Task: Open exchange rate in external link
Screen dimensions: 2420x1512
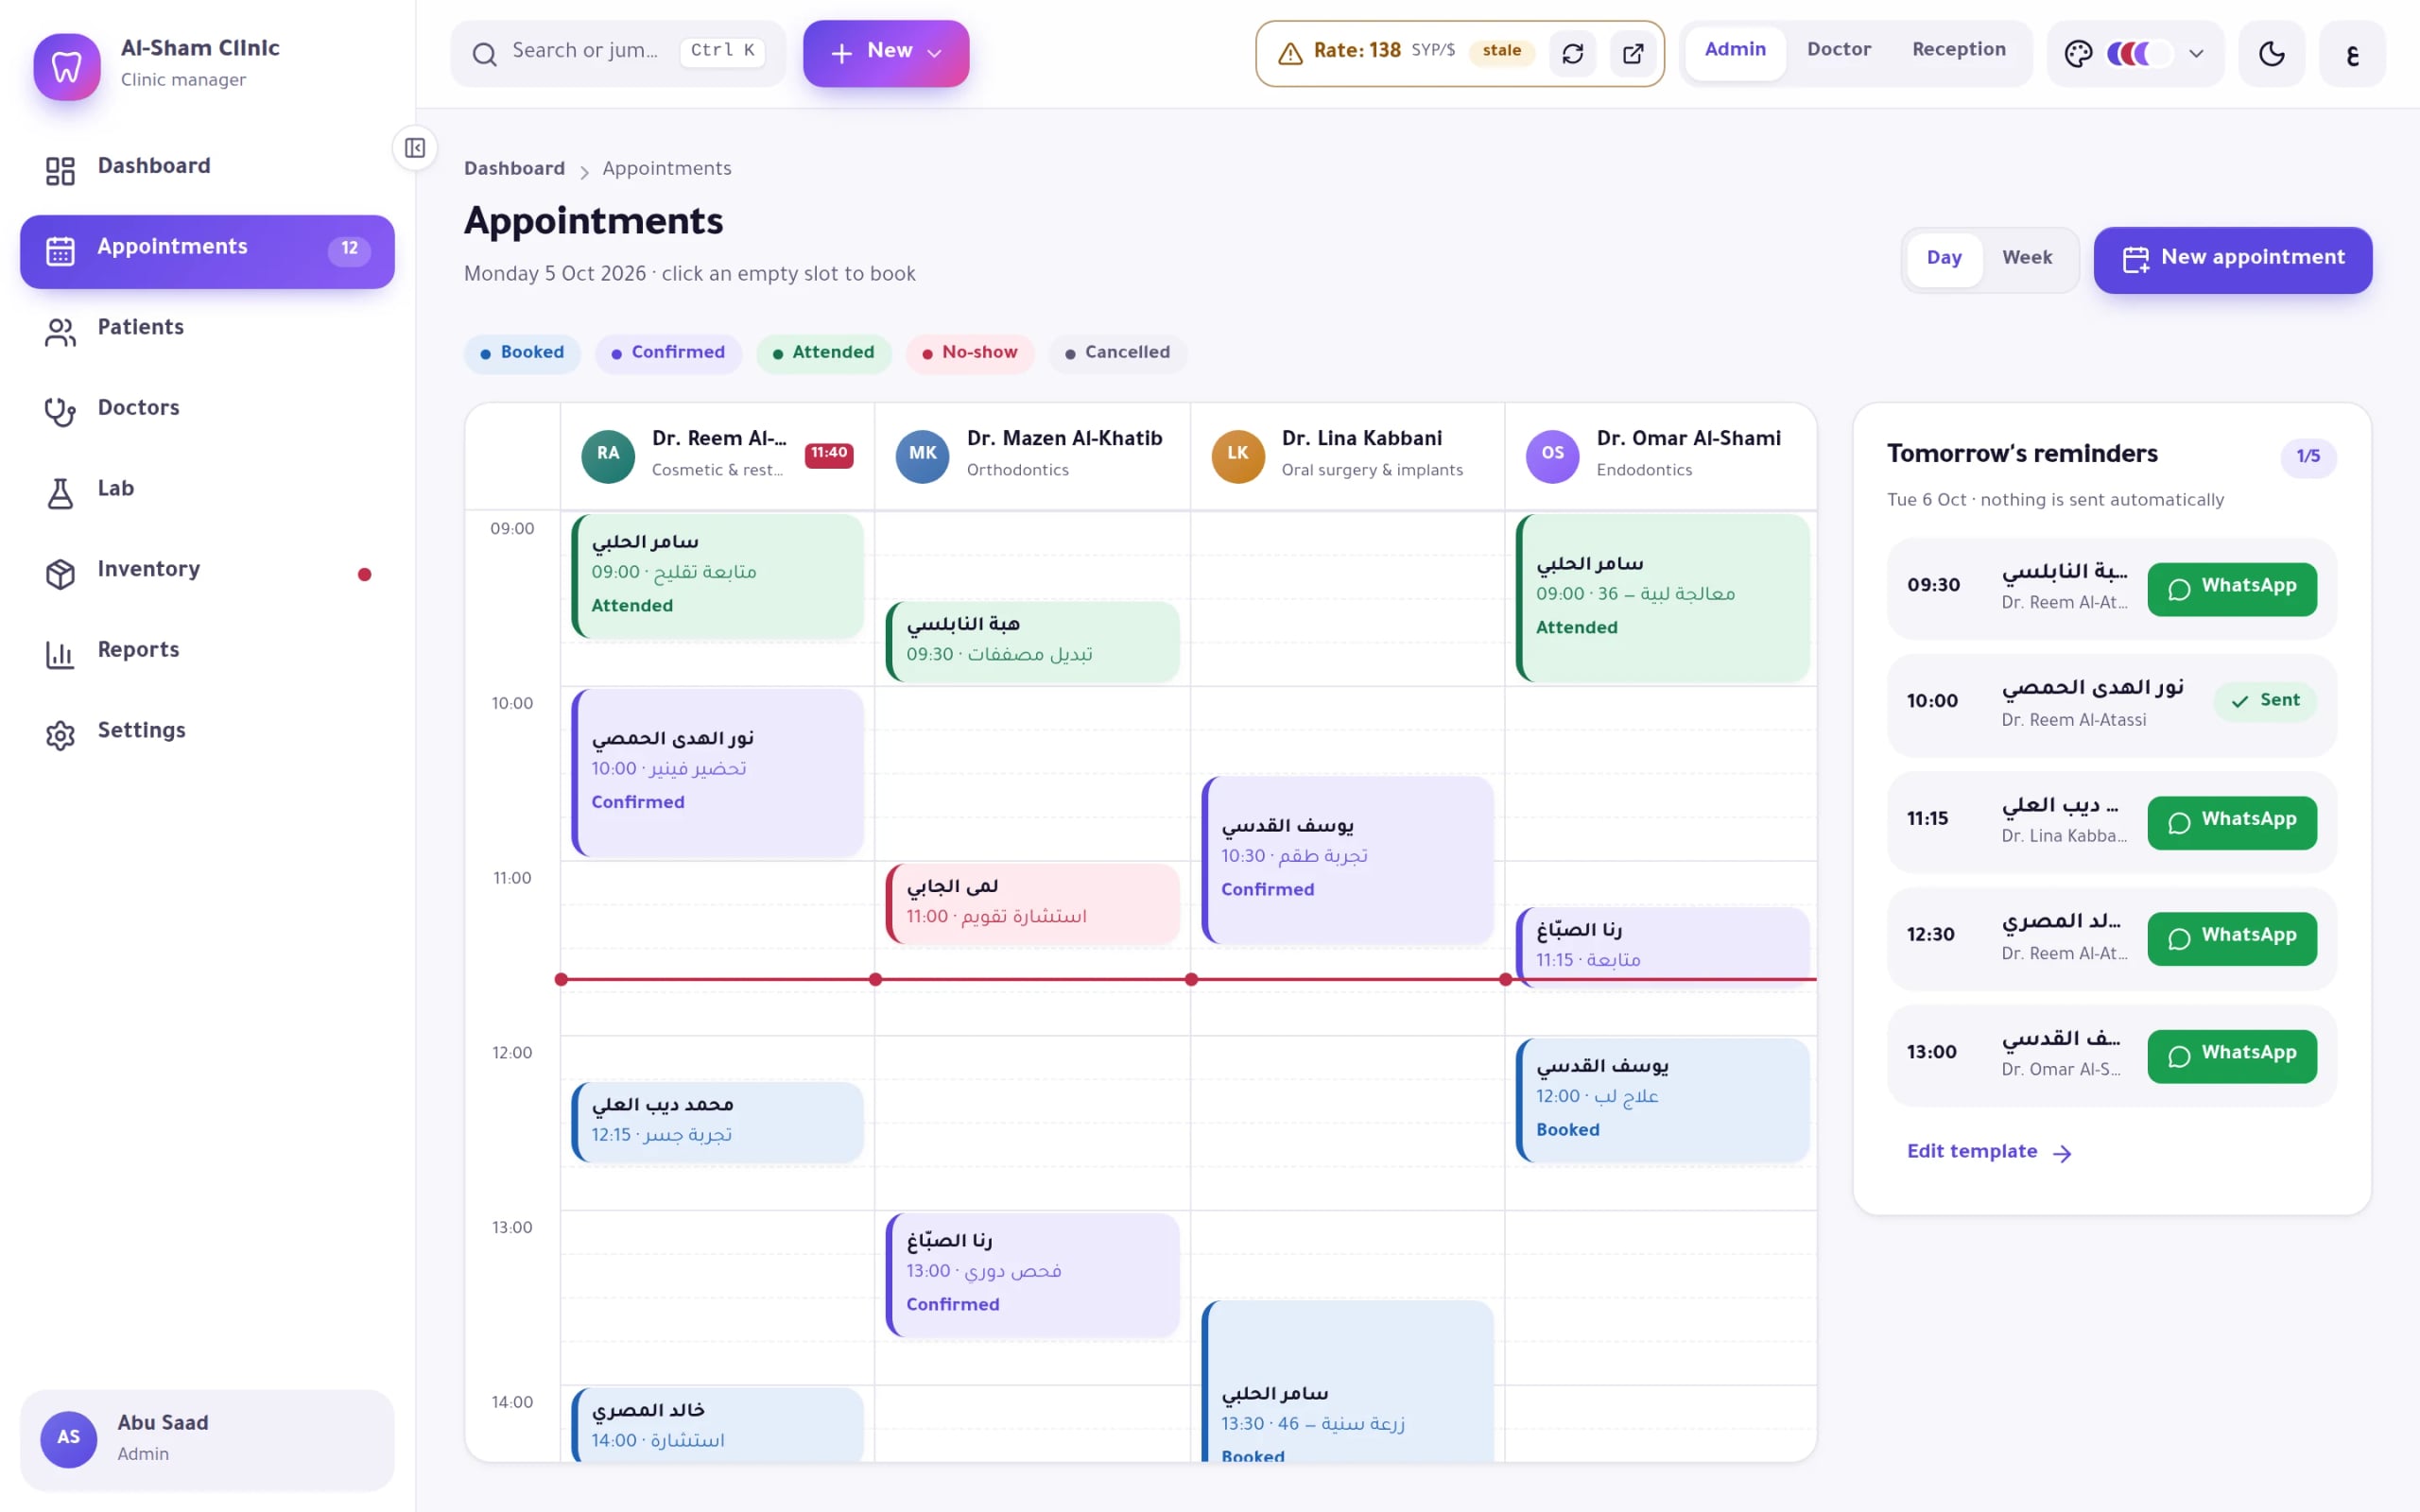Action: (1633, 53)
